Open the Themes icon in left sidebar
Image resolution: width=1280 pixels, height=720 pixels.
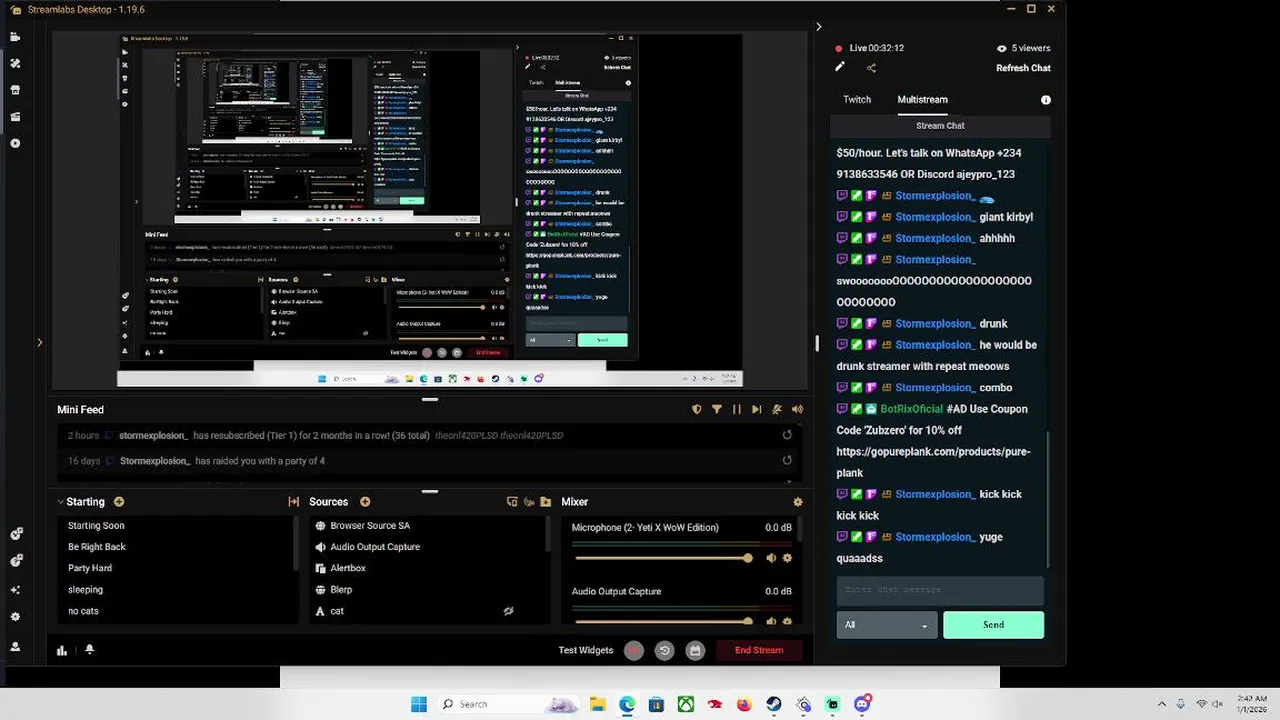point(15,63)
